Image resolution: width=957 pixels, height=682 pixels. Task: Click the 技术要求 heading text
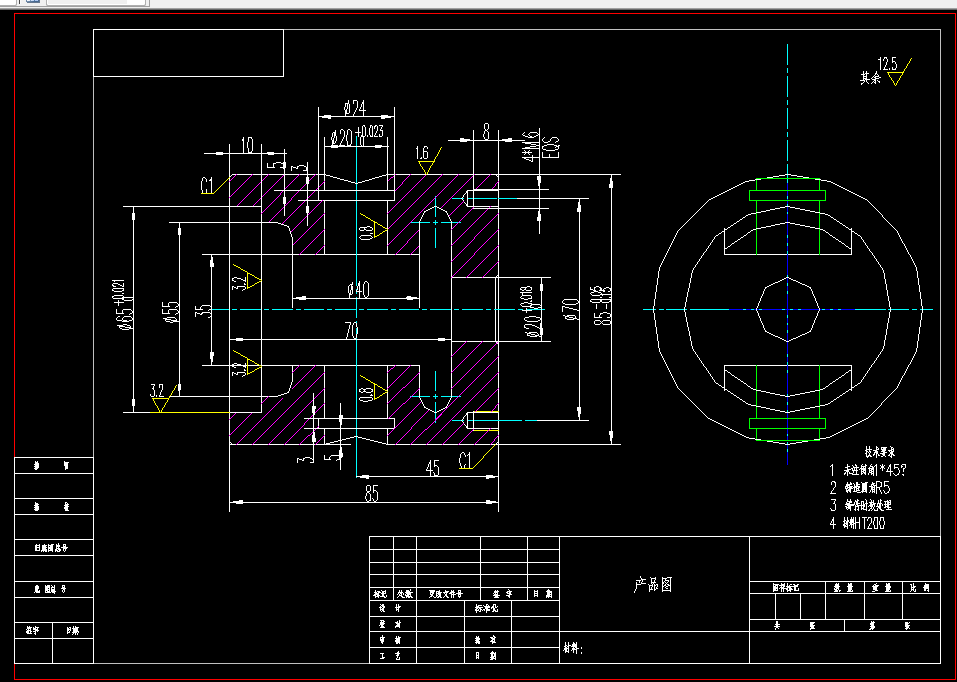879,452
